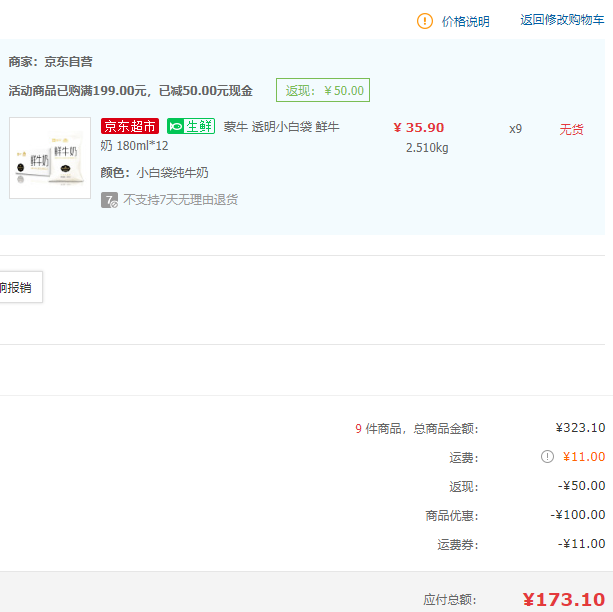
Task: Click the 运费券 label
Action: click(457, 544)
